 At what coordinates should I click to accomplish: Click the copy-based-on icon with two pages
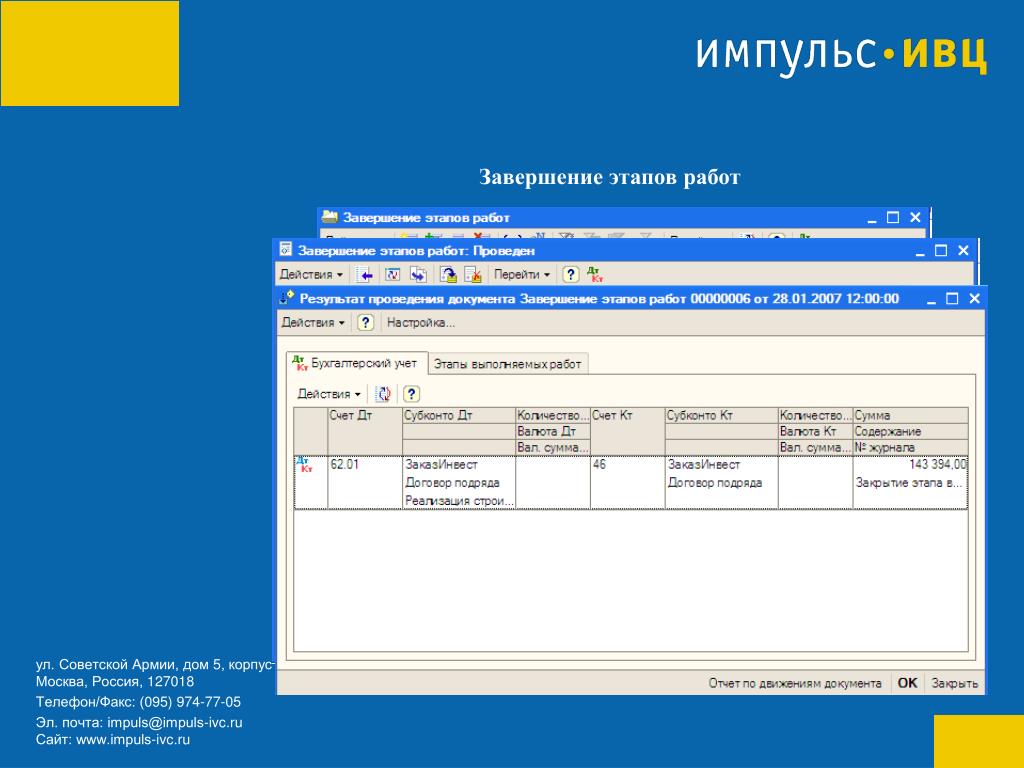tap(418, 275)
